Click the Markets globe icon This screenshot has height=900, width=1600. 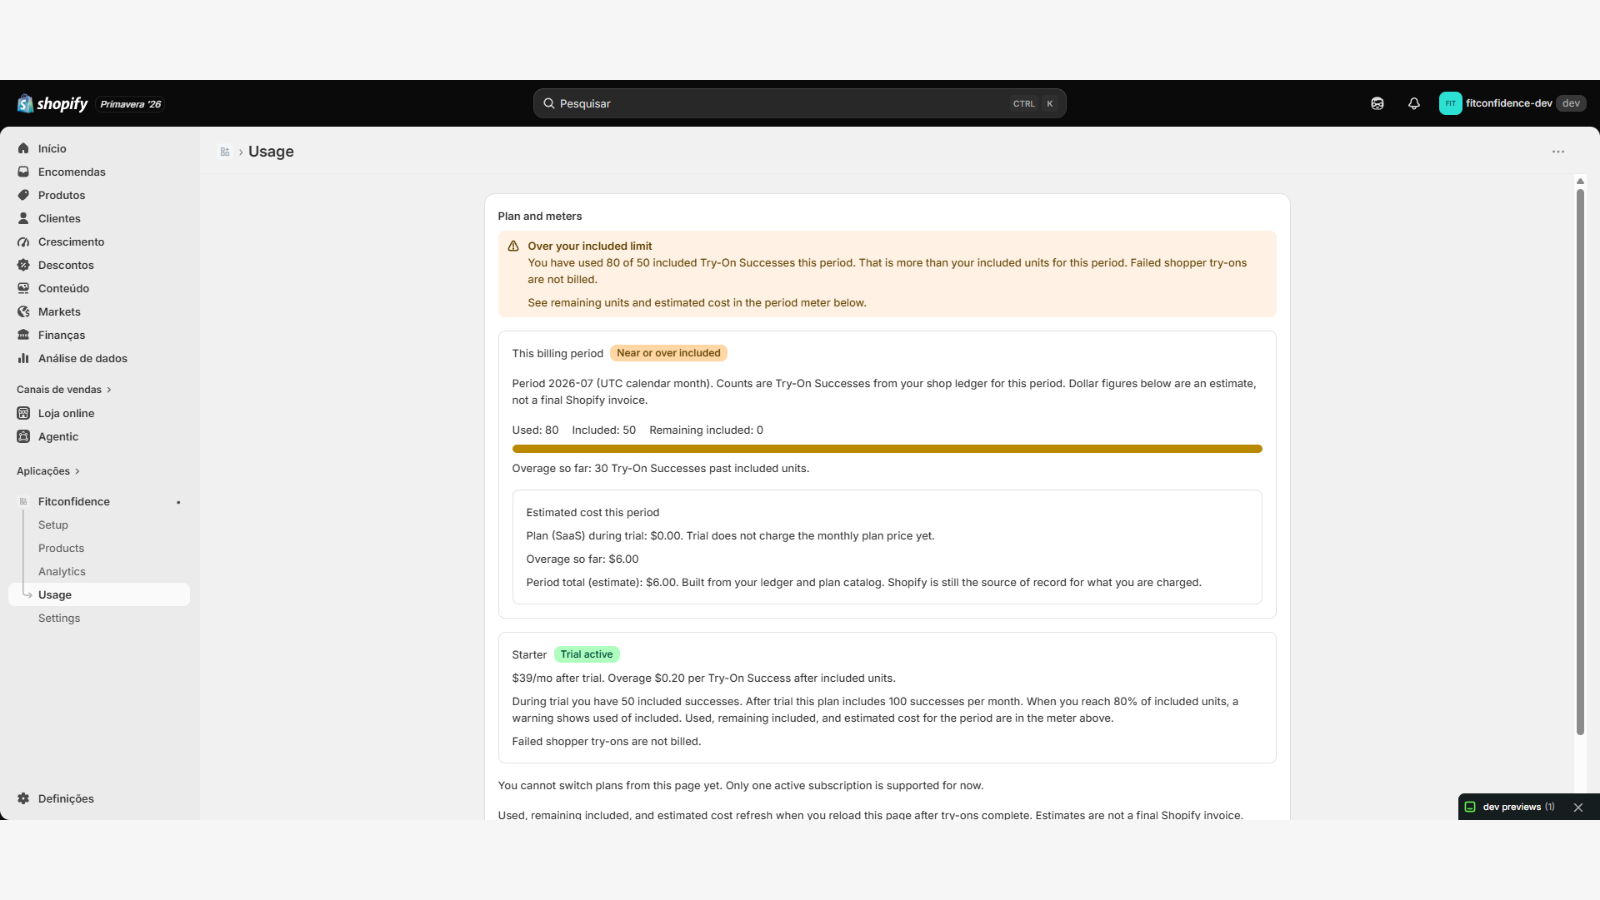23,312
